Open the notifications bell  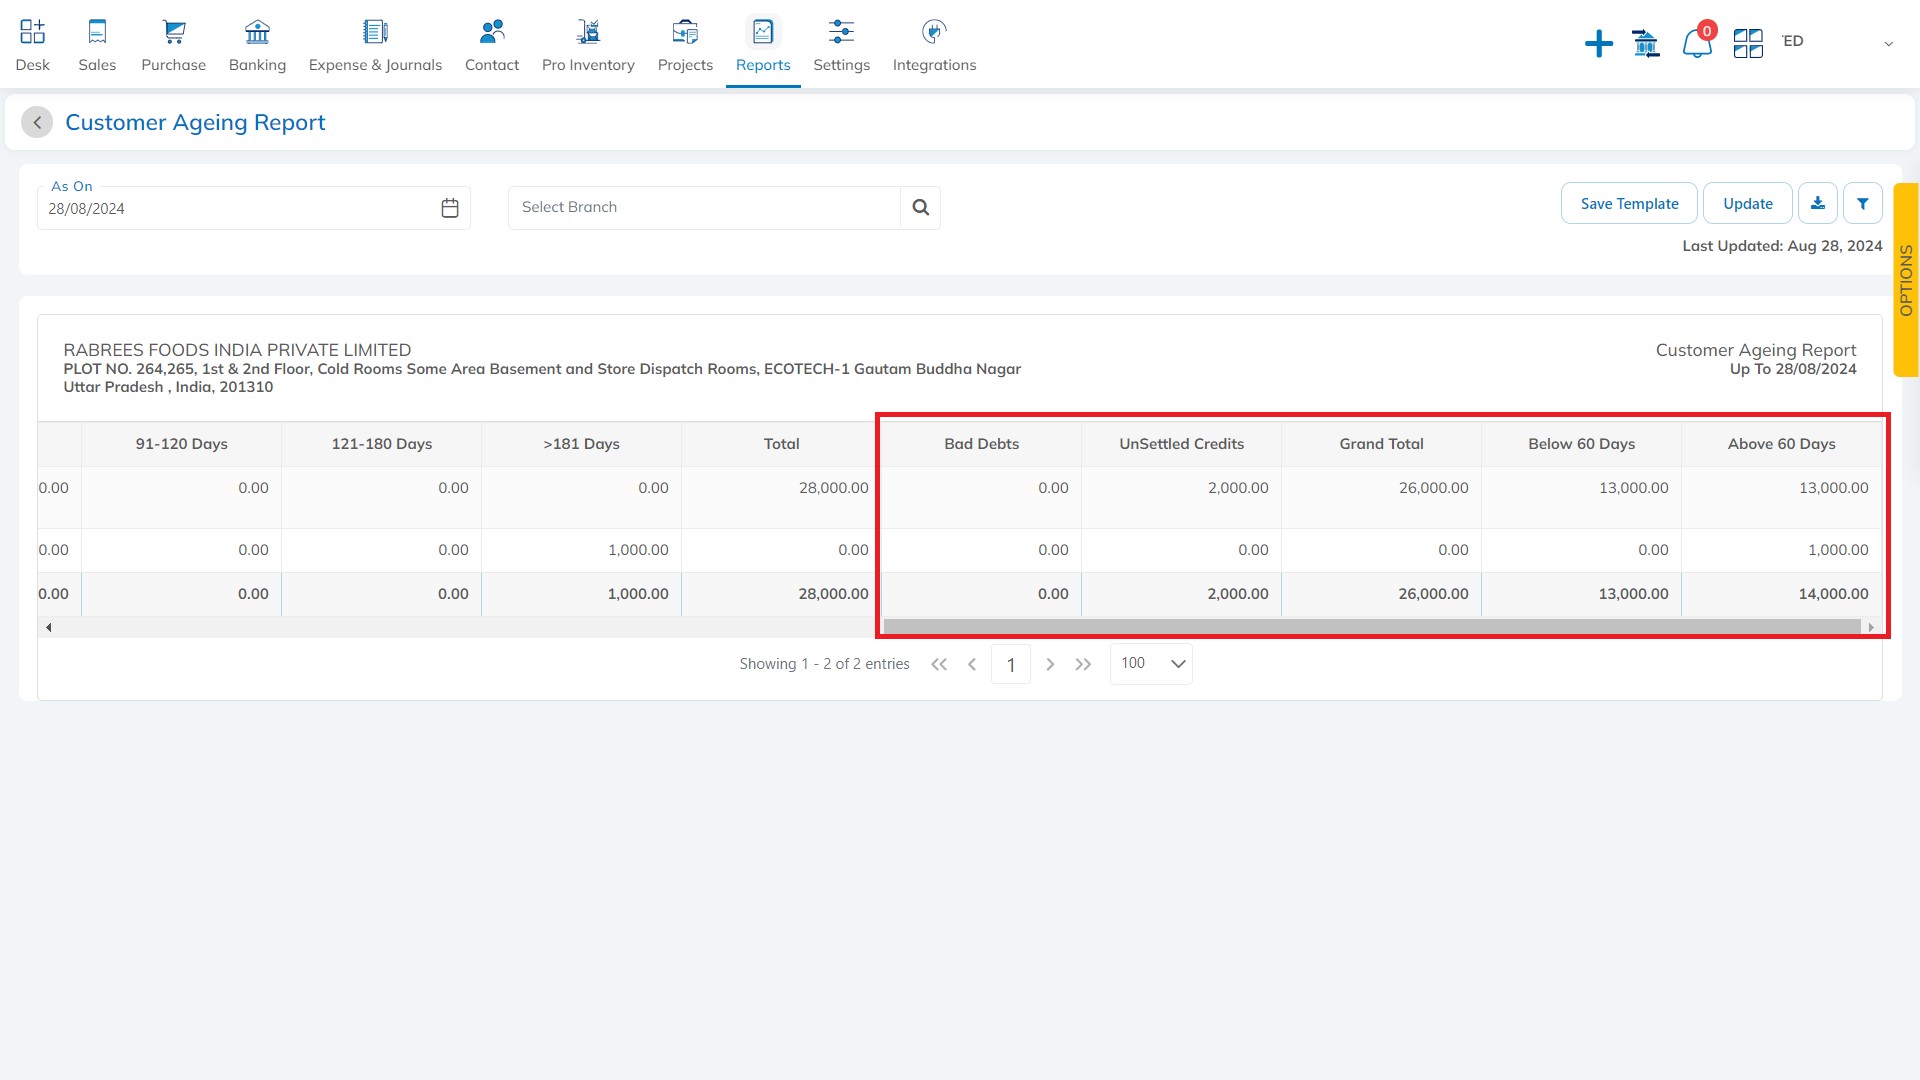pos(1697,43)
